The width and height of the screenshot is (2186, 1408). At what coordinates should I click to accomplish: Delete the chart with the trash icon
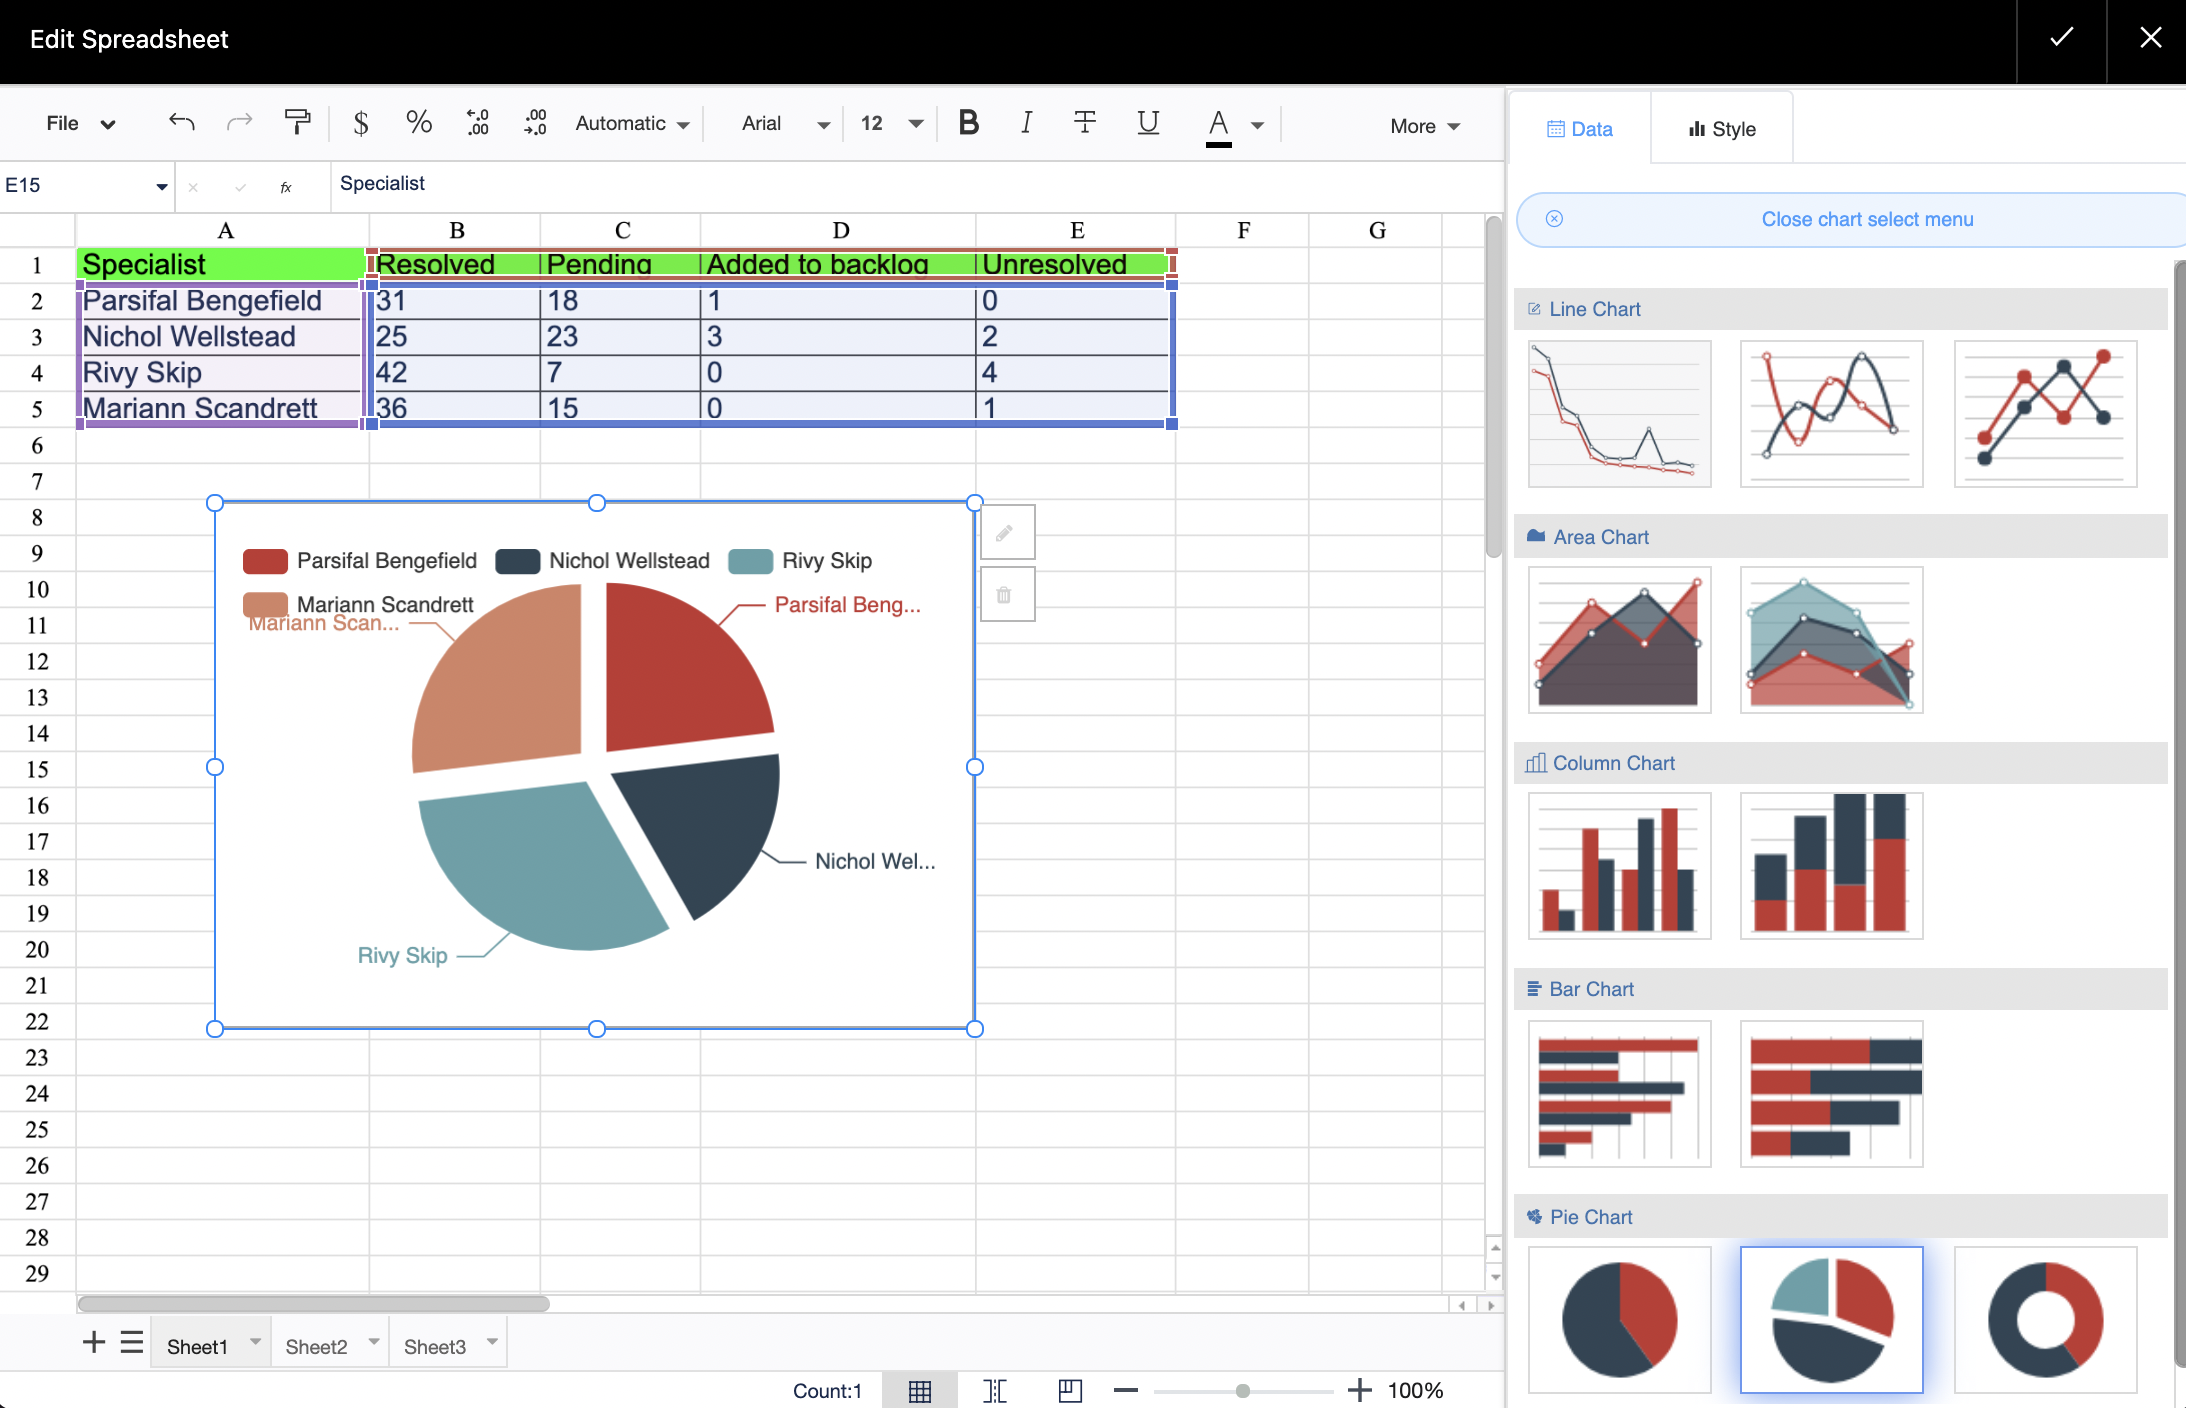click(x=1006, y=596)
